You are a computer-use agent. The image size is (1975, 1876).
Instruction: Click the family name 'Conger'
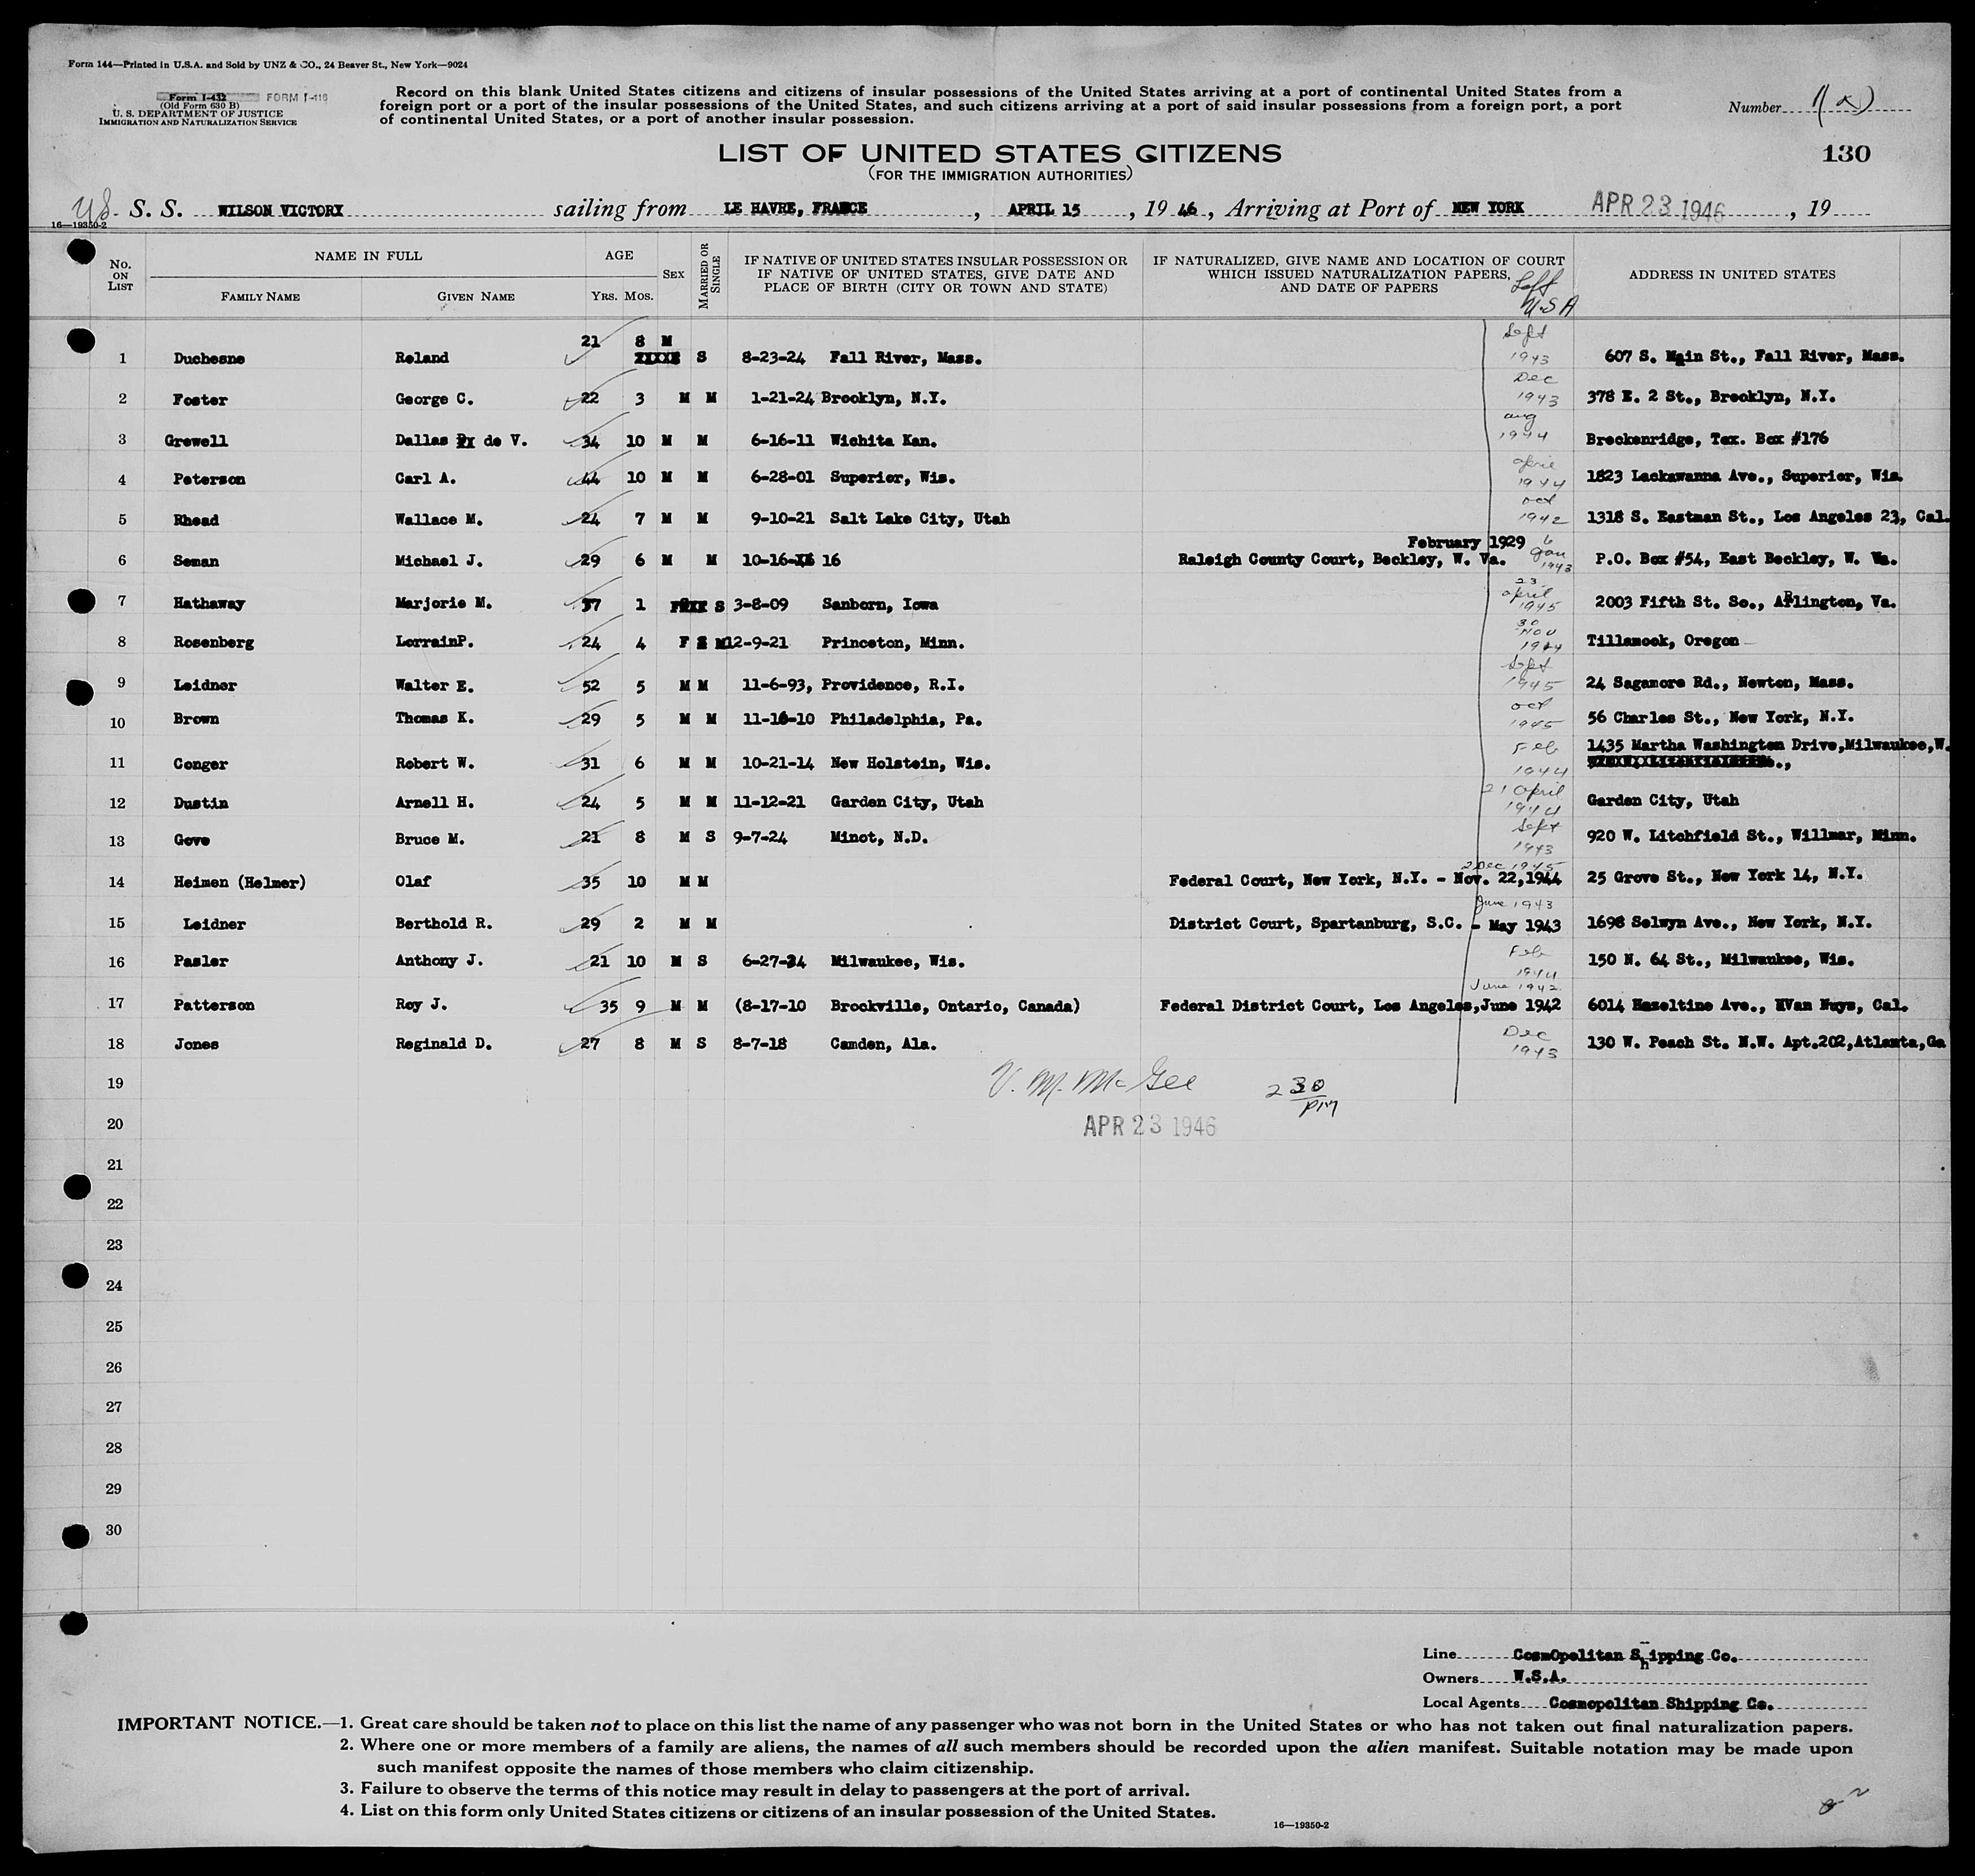200,764
